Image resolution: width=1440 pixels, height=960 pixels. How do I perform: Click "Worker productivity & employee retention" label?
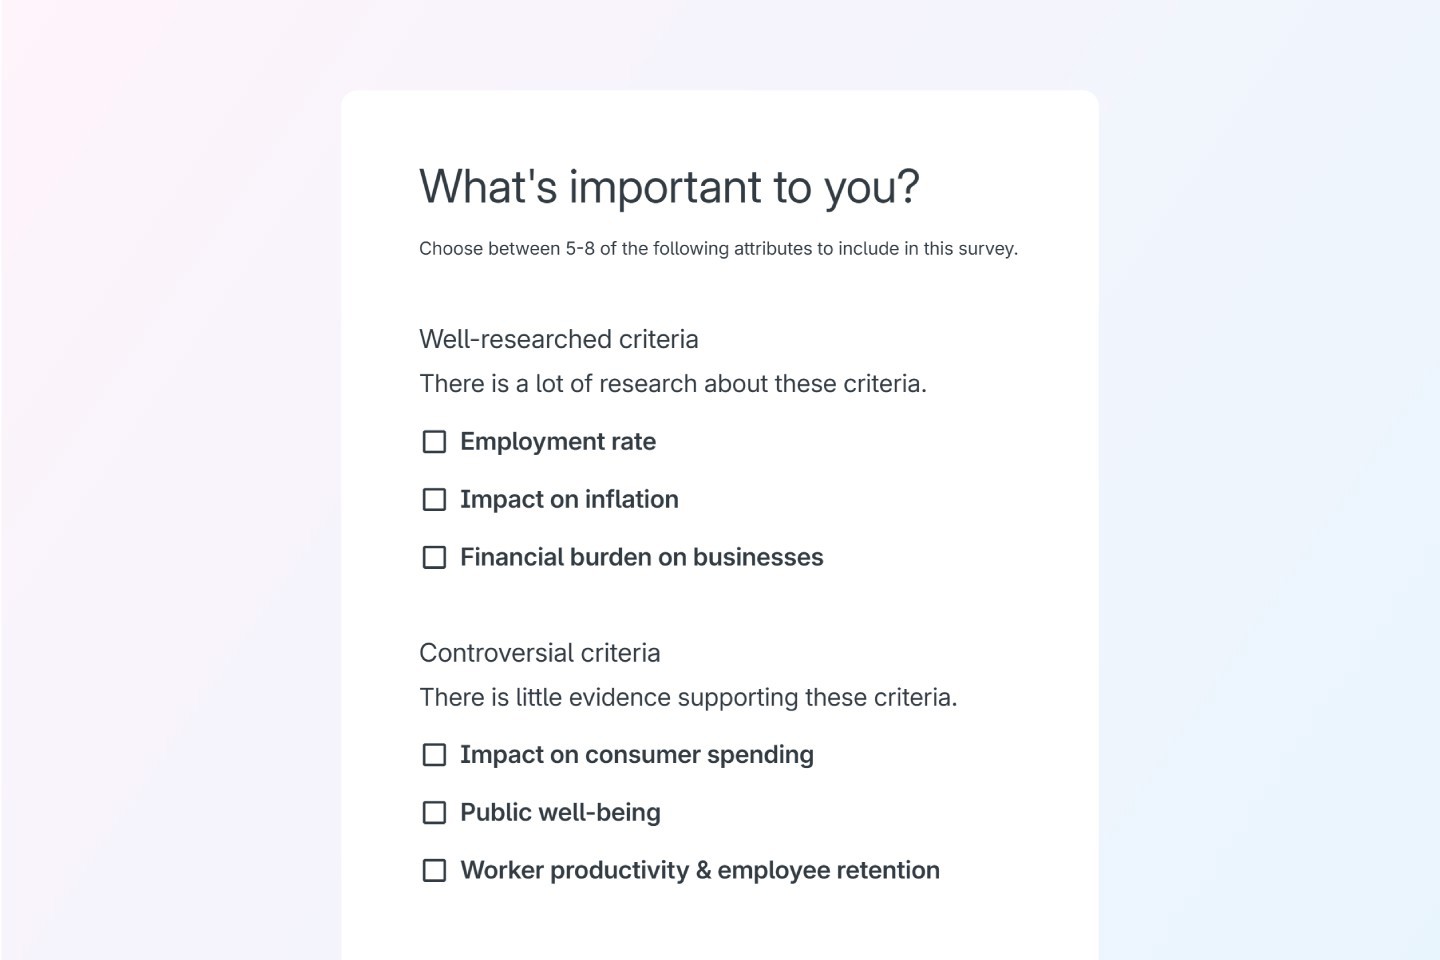(699, 871)
